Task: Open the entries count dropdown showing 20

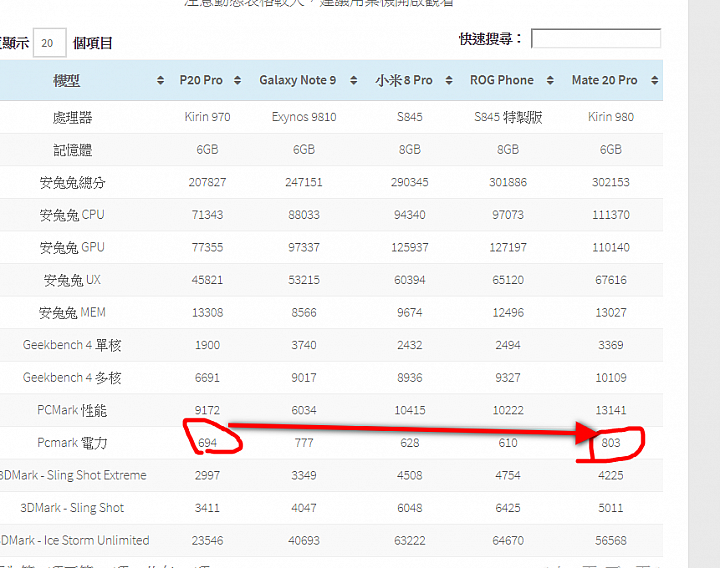Action: pyautogui.click(x=50, y=43)
